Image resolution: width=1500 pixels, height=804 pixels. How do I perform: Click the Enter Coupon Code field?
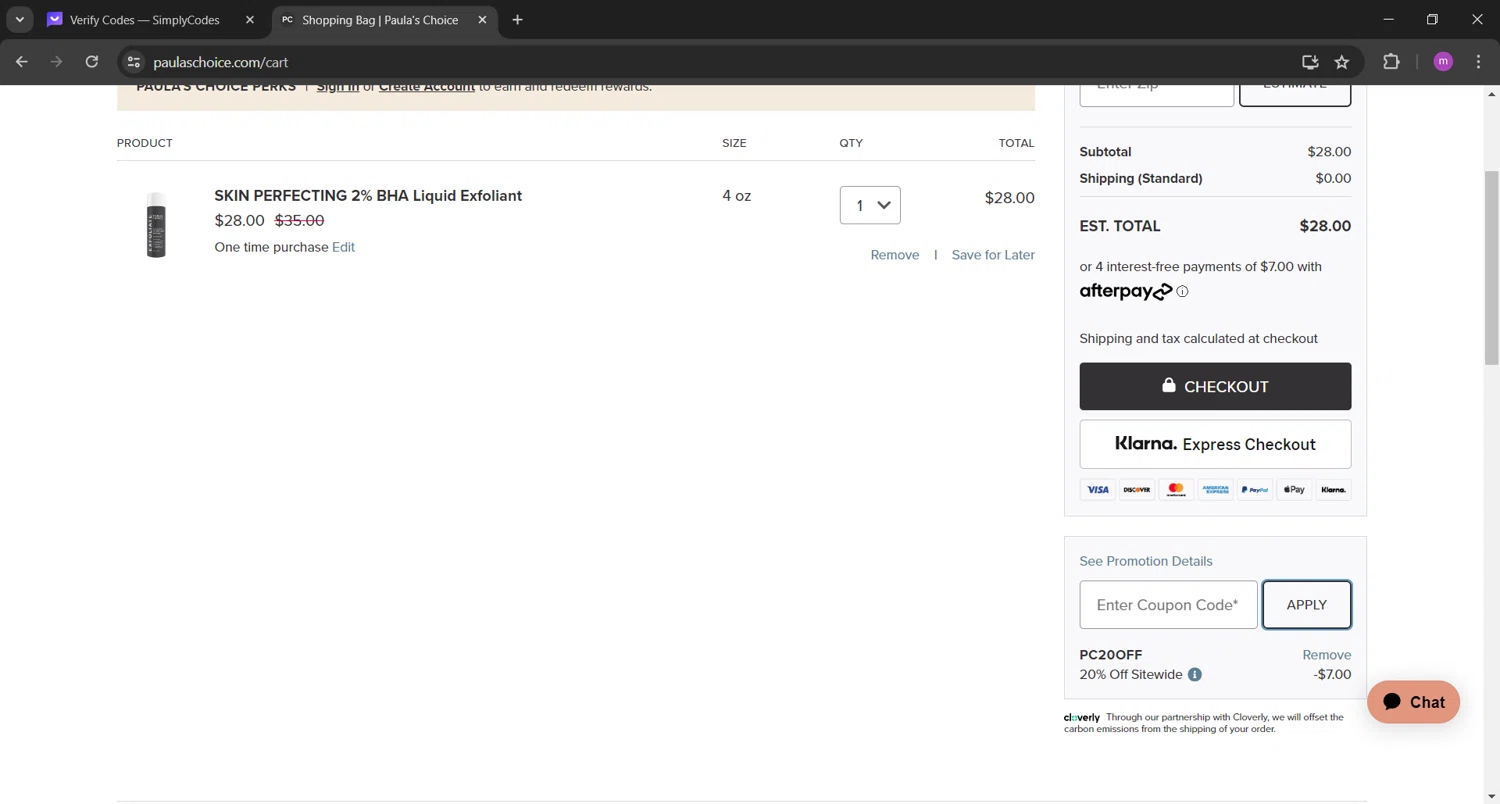[x=1168, y=605]
